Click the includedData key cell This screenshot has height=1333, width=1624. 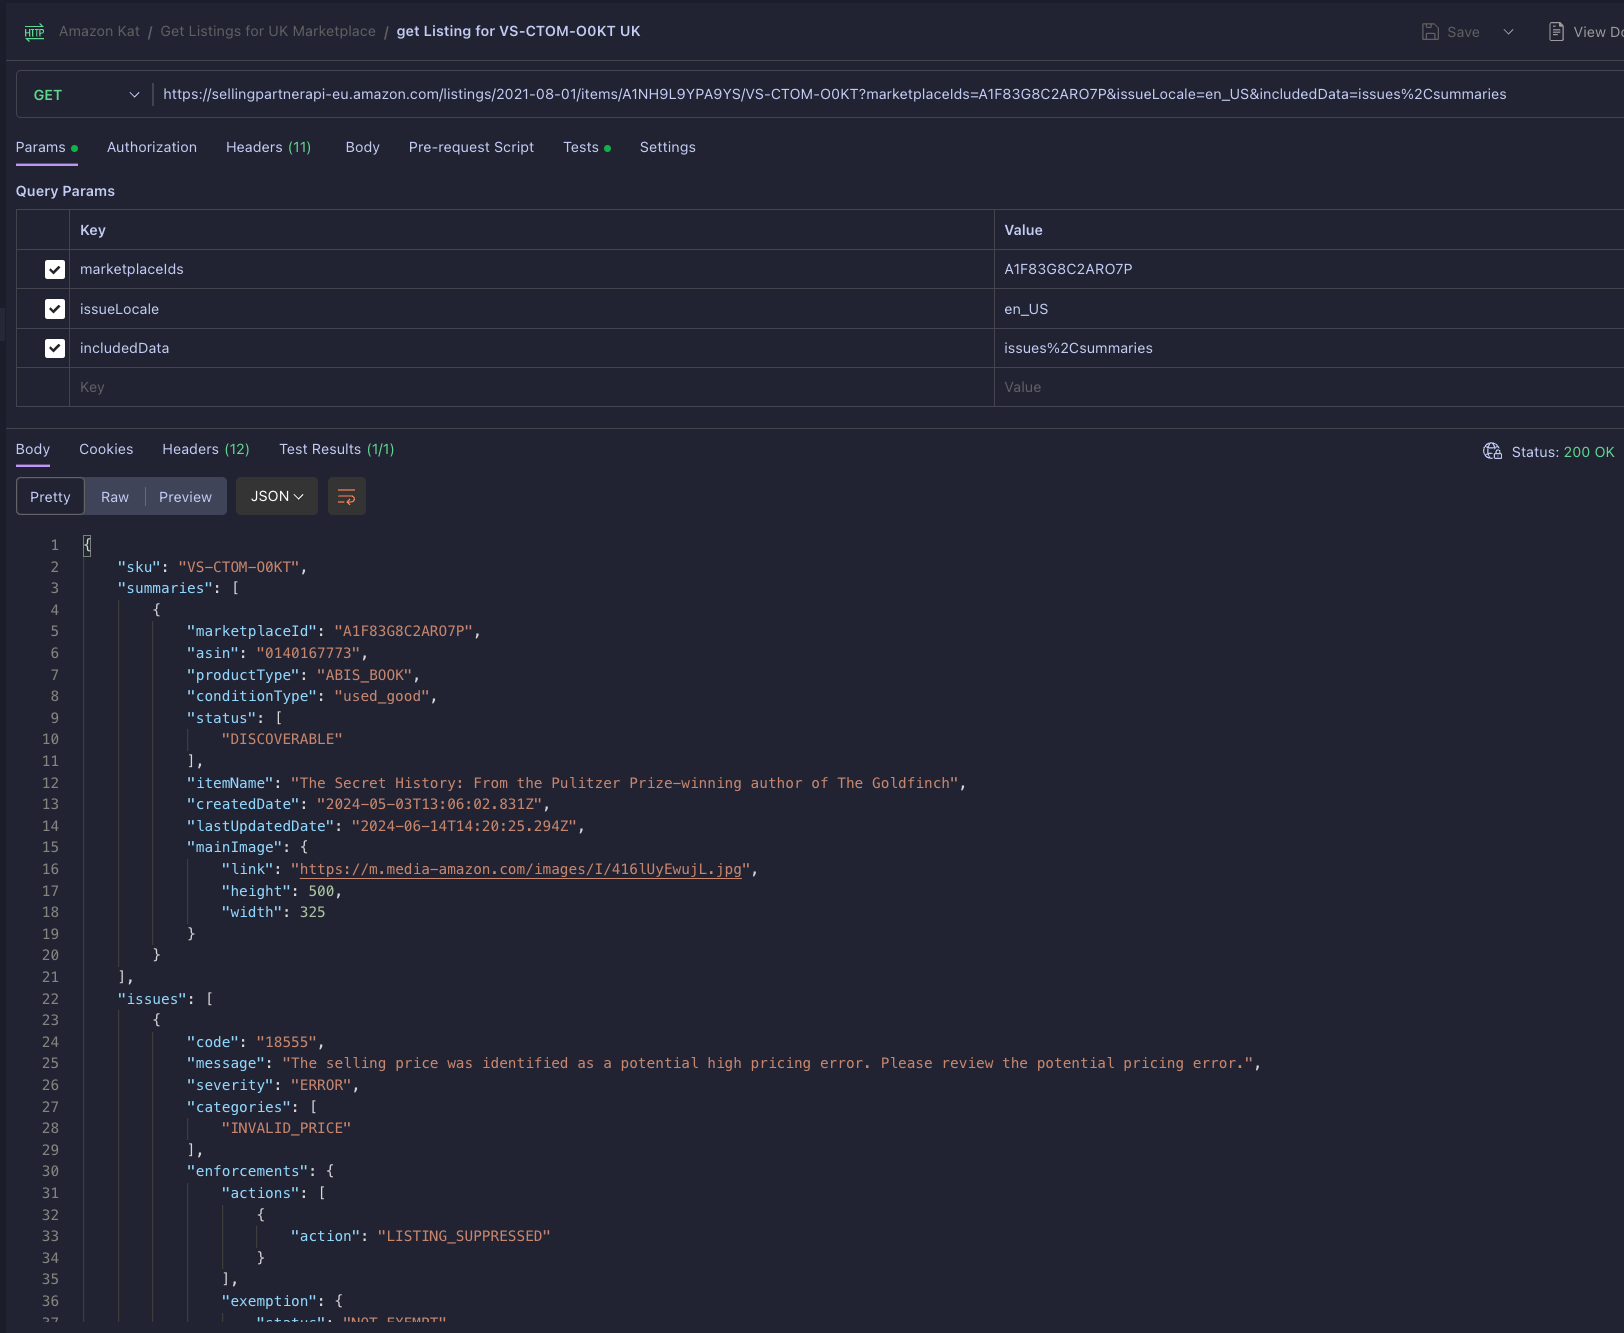point(532,348)
